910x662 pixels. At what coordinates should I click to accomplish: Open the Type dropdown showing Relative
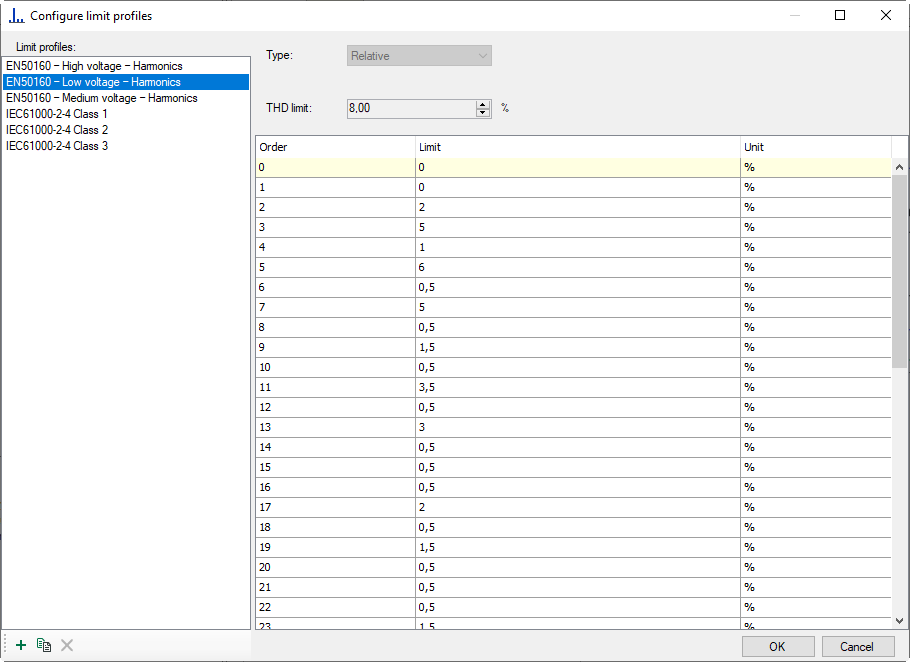tap(419, 56)
